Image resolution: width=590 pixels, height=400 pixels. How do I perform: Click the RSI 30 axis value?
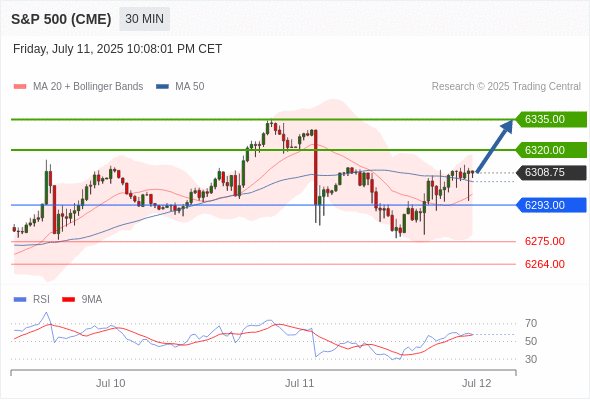[531, 359]
